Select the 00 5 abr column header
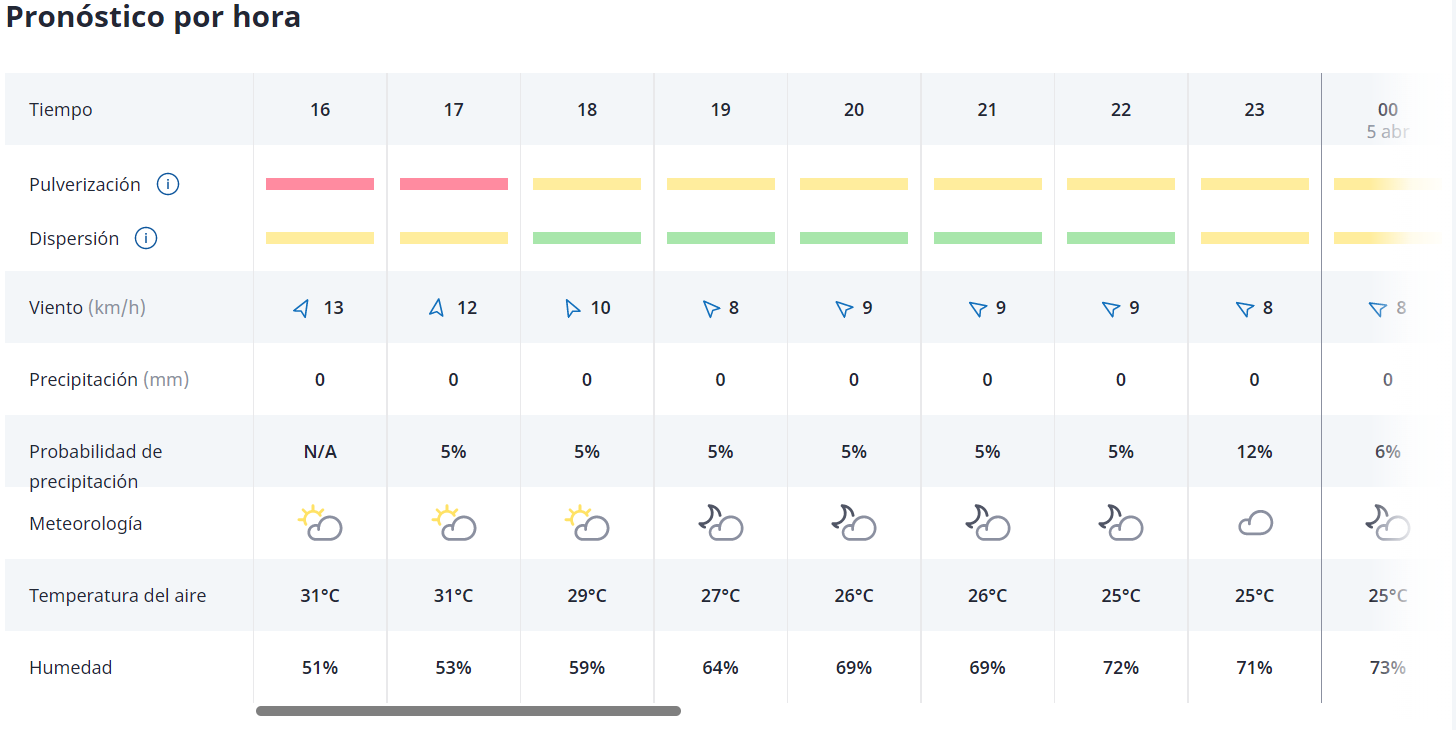This screenshot has width=1456, height=730. [1387, 118]
